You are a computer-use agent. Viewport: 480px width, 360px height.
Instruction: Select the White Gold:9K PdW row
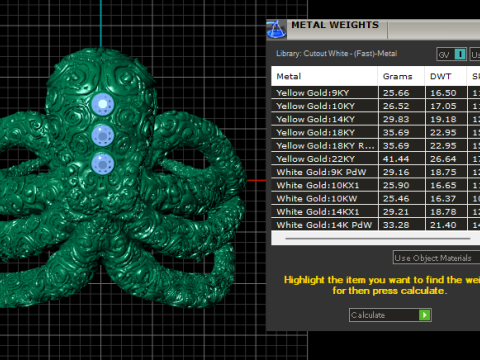(376, 172)
